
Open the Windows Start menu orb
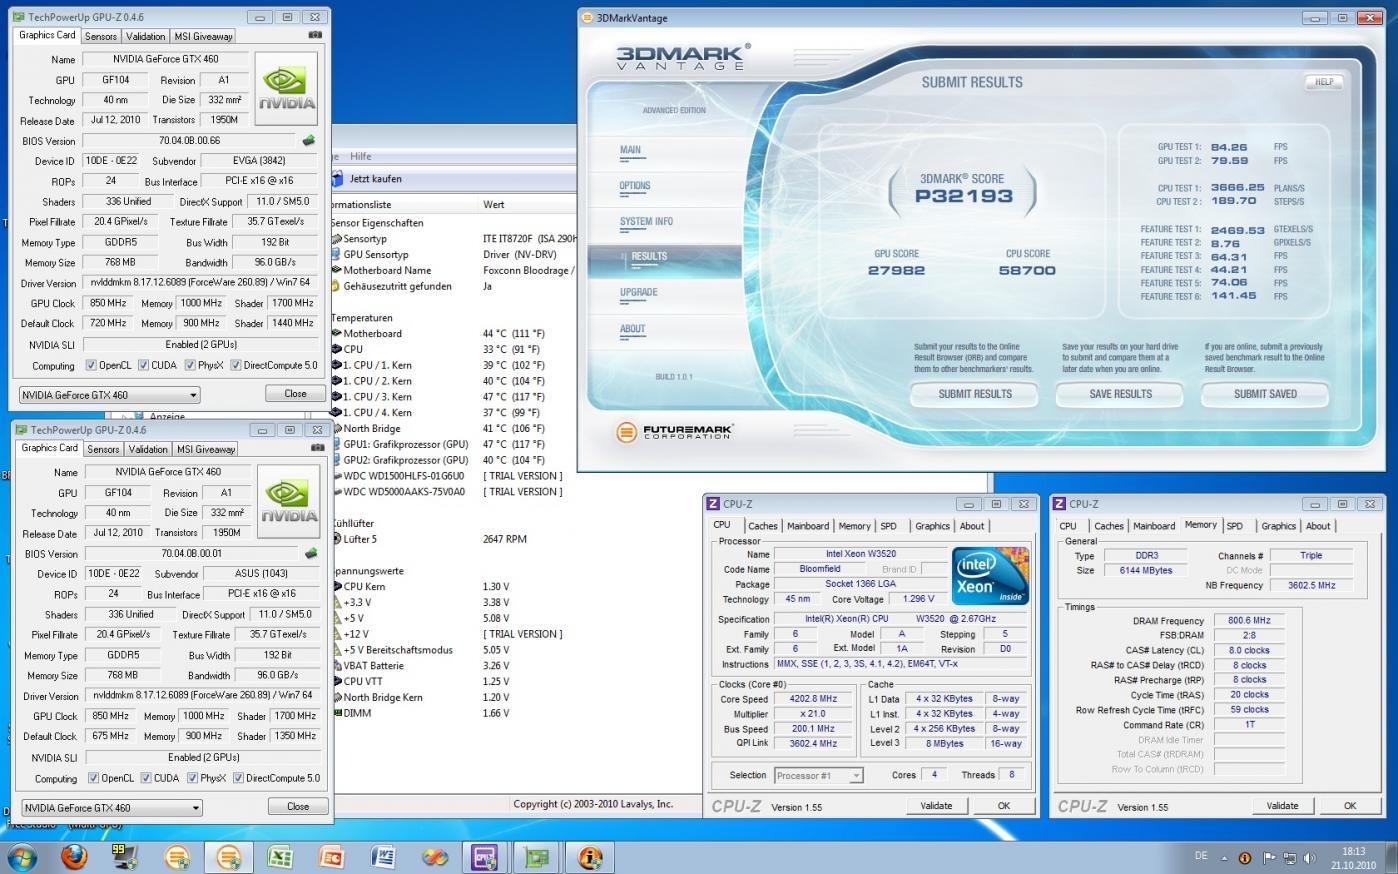(x=22, y=857)
